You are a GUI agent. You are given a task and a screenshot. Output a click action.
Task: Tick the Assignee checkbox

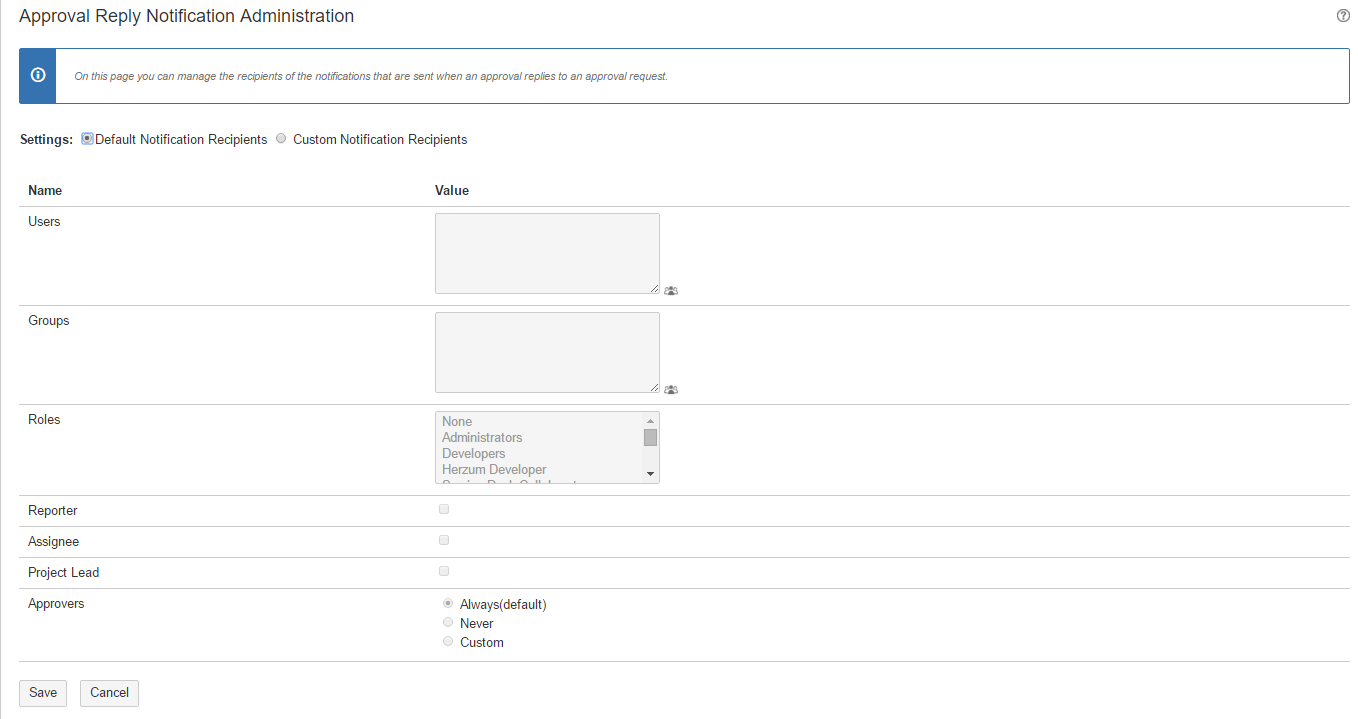click(444, 540)
